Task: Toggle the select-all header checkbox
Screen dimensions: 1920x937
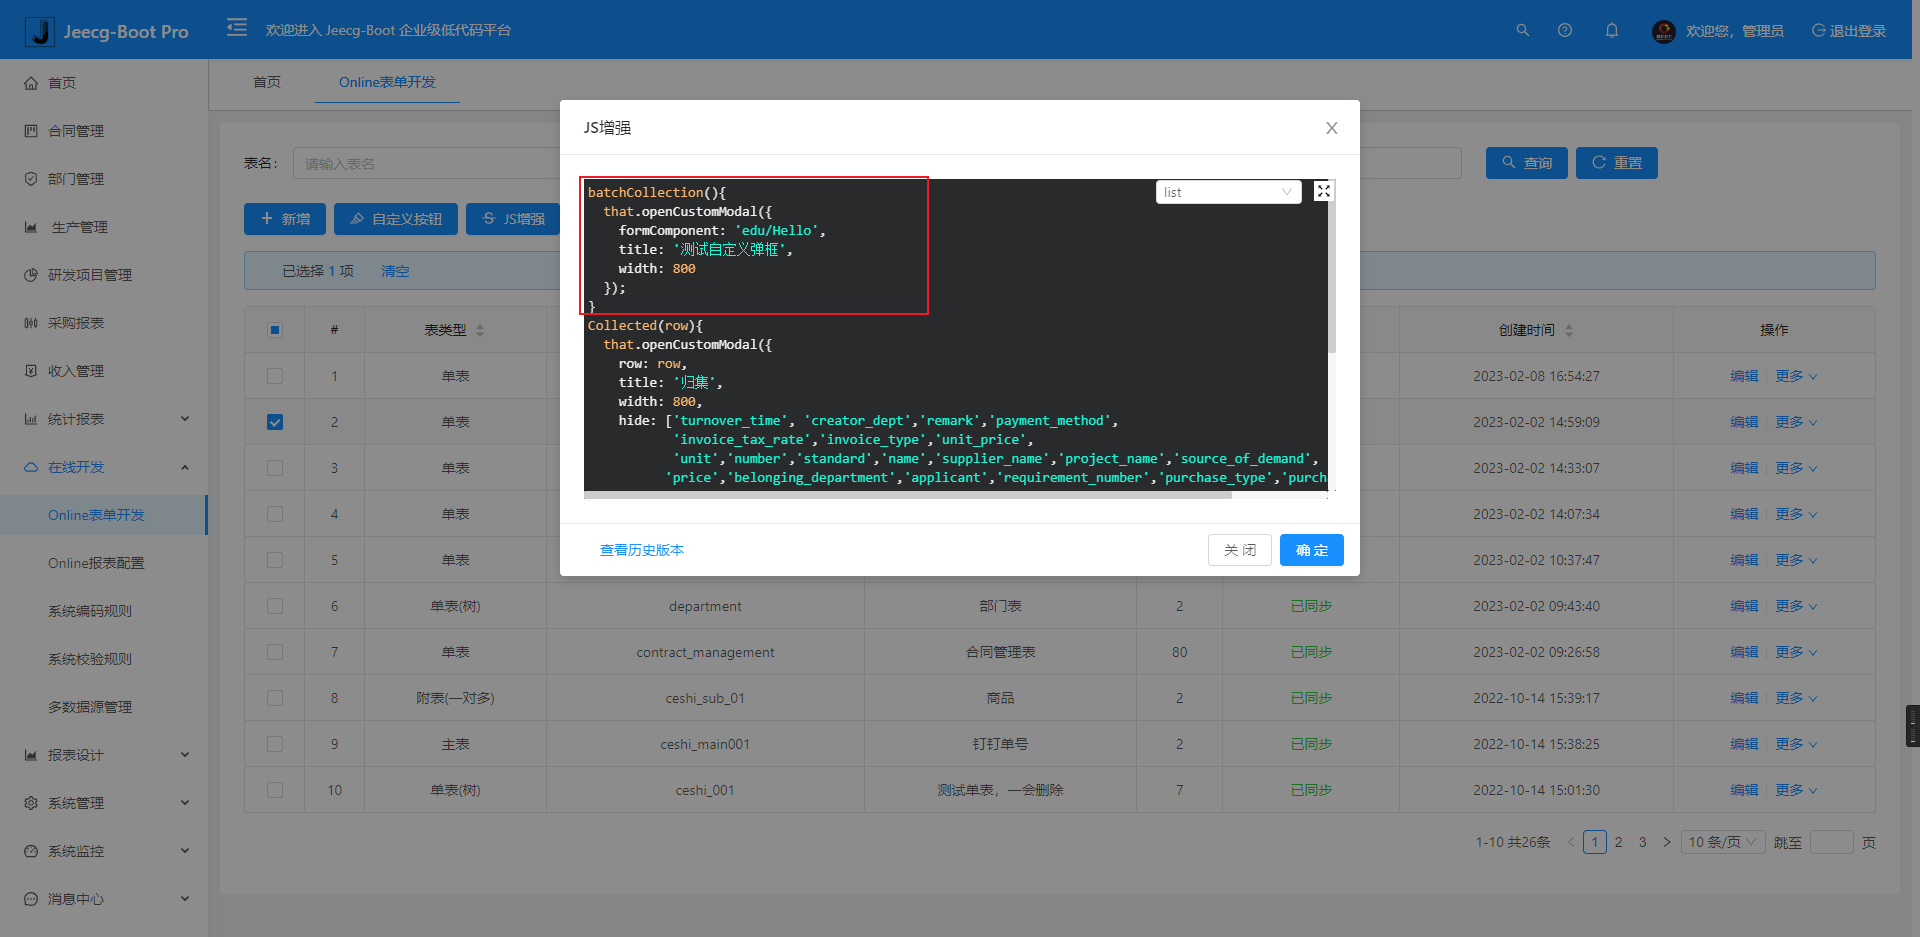Action: click(275, 330)
